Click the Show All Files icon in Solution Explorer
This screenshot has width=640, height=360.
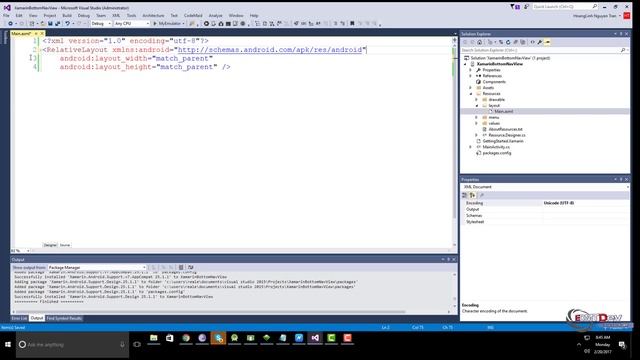click(523, 42)
